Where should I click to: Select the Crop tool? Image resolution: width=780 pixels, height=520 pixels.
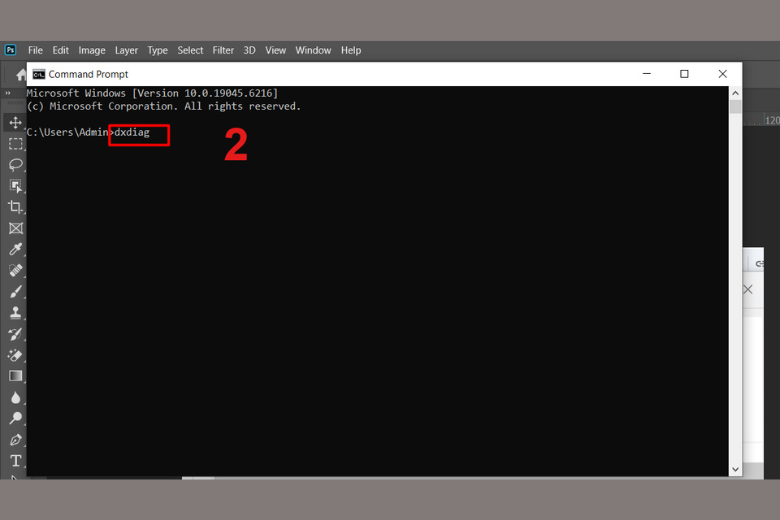coord(15,207)
